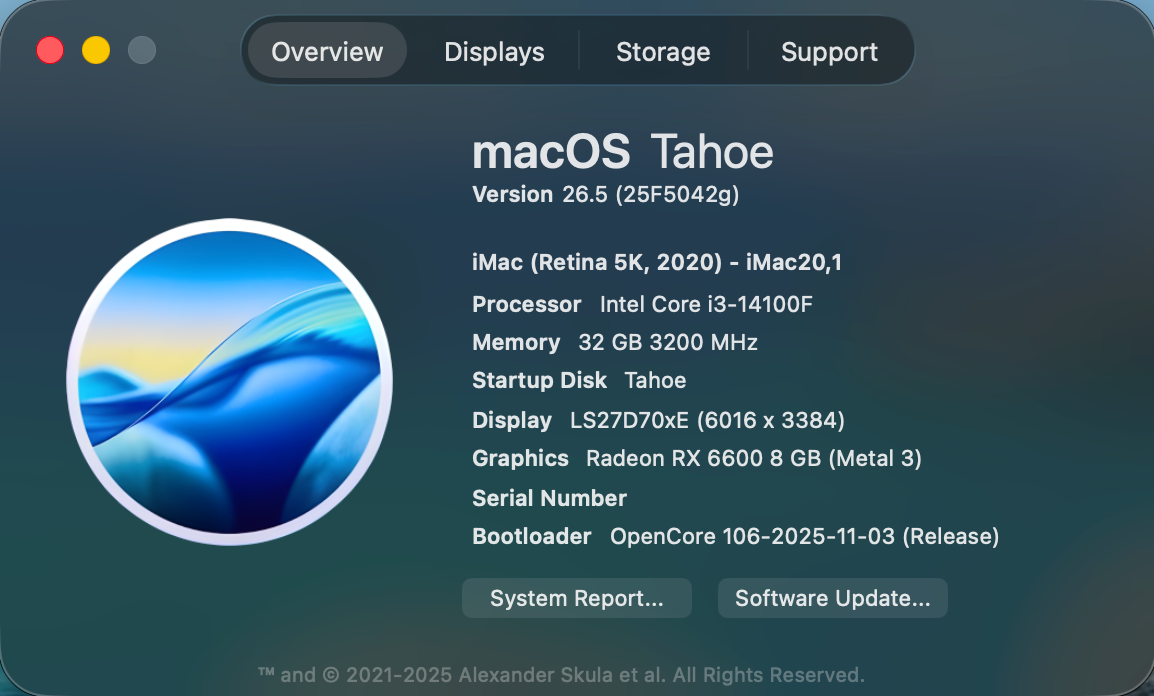This screenshot has width=1154, height=696.
Task: Click the Software Update button
Action: (832, 598)
